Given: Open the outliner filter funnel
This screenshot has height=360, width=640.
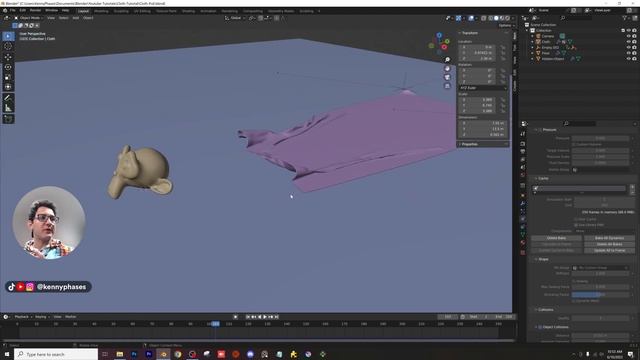Looking at the screenshot, I should [x=624, y=18].
